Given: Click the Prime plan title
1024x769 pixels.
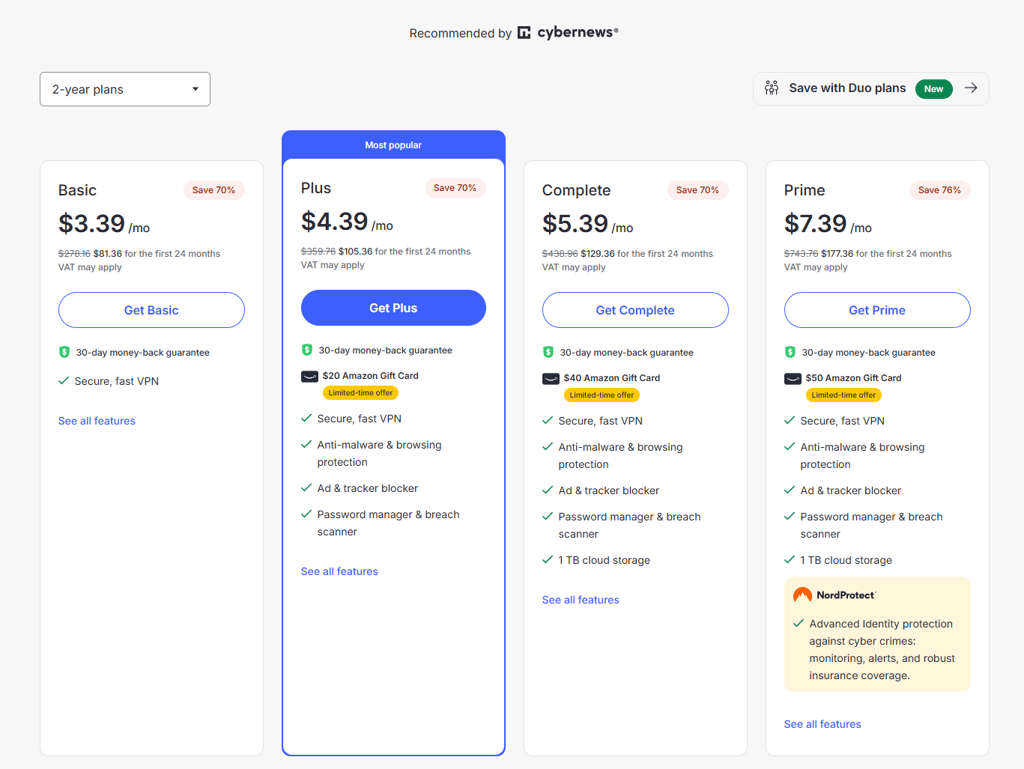Looking at the screenshot, I should point(805,190).
